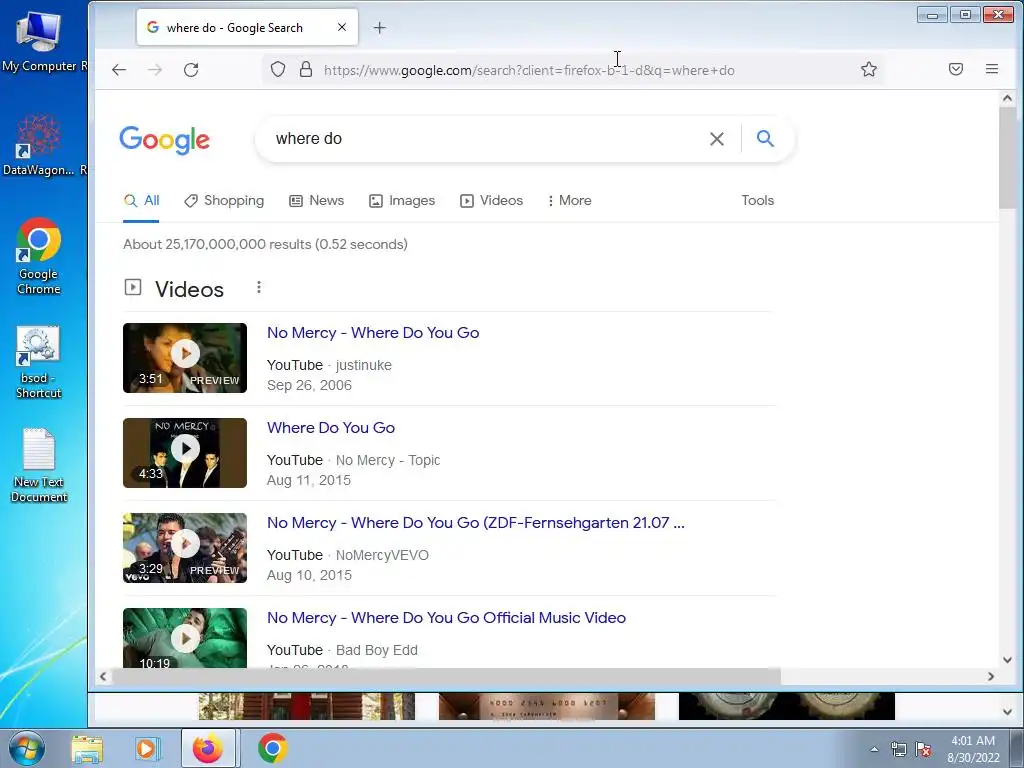Click the padlock site security icon
This screenshot has width=1024, height=768.
(306, 69)
